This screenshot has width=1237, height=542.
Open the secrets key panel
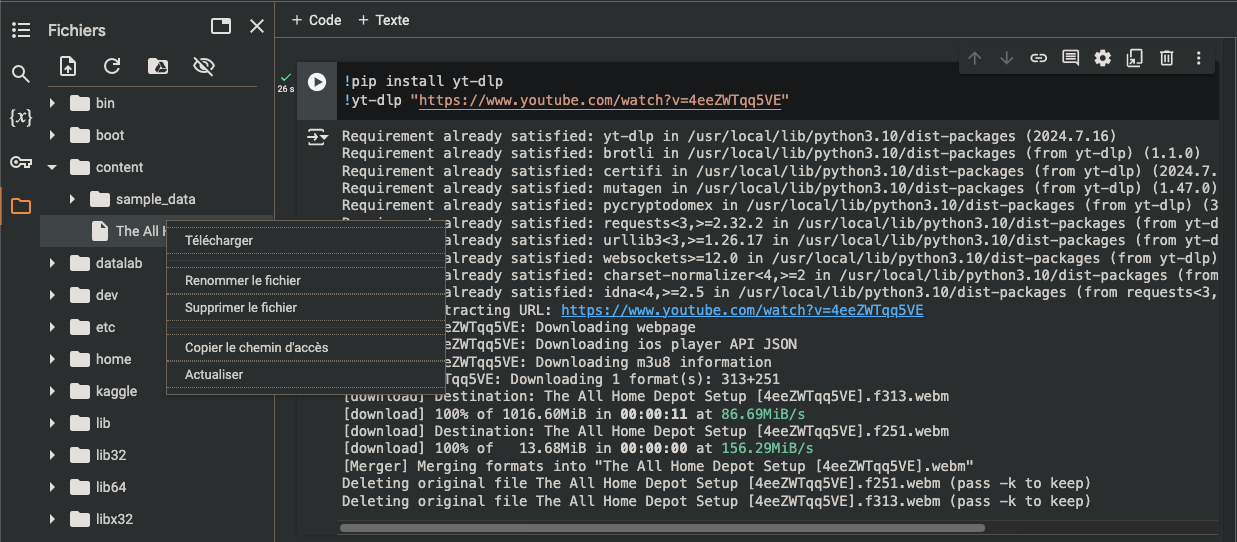pos(20,162)
